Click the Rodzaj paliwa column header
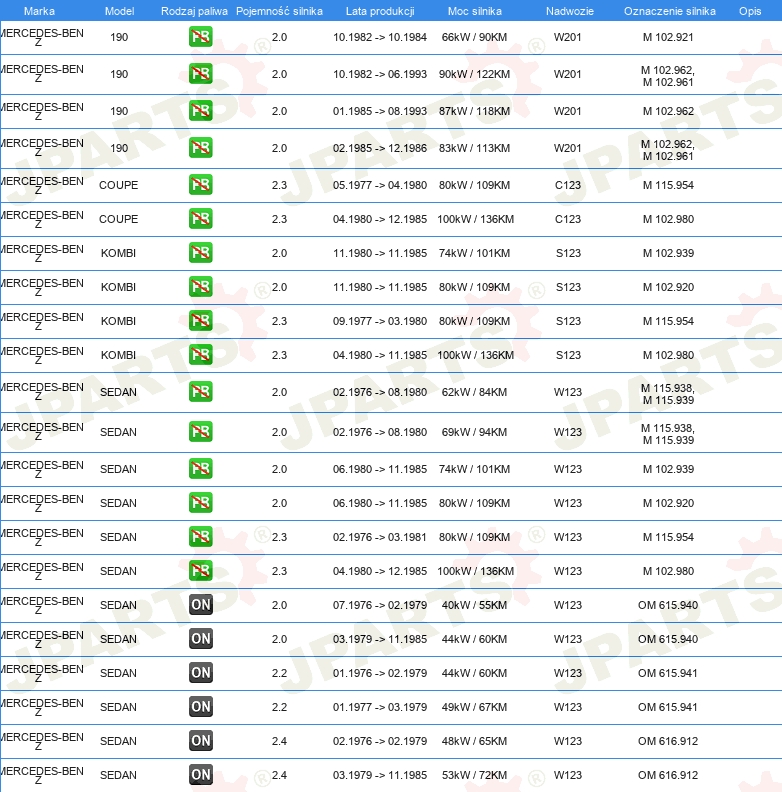Viewport: 782px width, 792px height. [194, 11]
